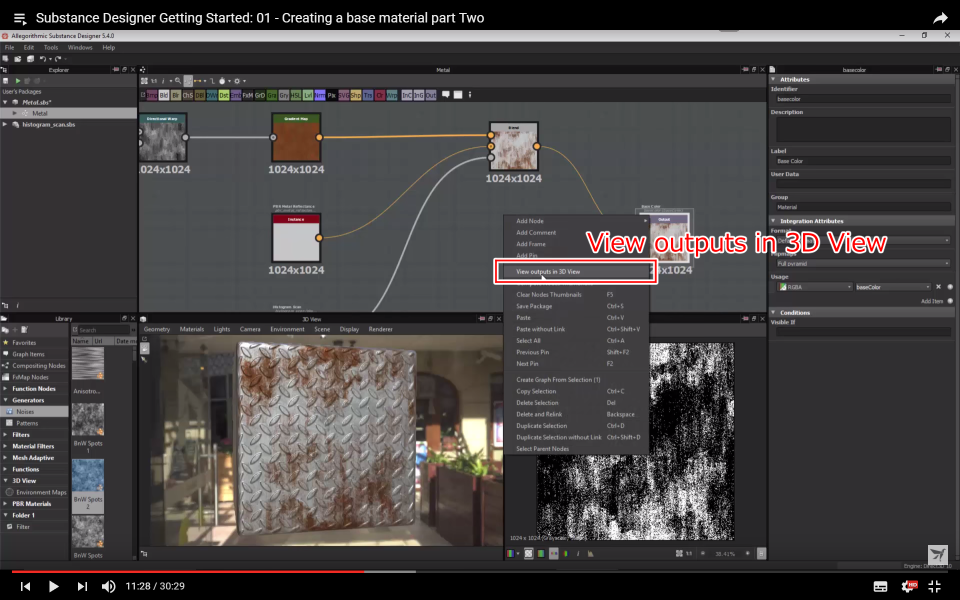Collapse the Generators library category
The image size is (960, 600).
point(6,400)
